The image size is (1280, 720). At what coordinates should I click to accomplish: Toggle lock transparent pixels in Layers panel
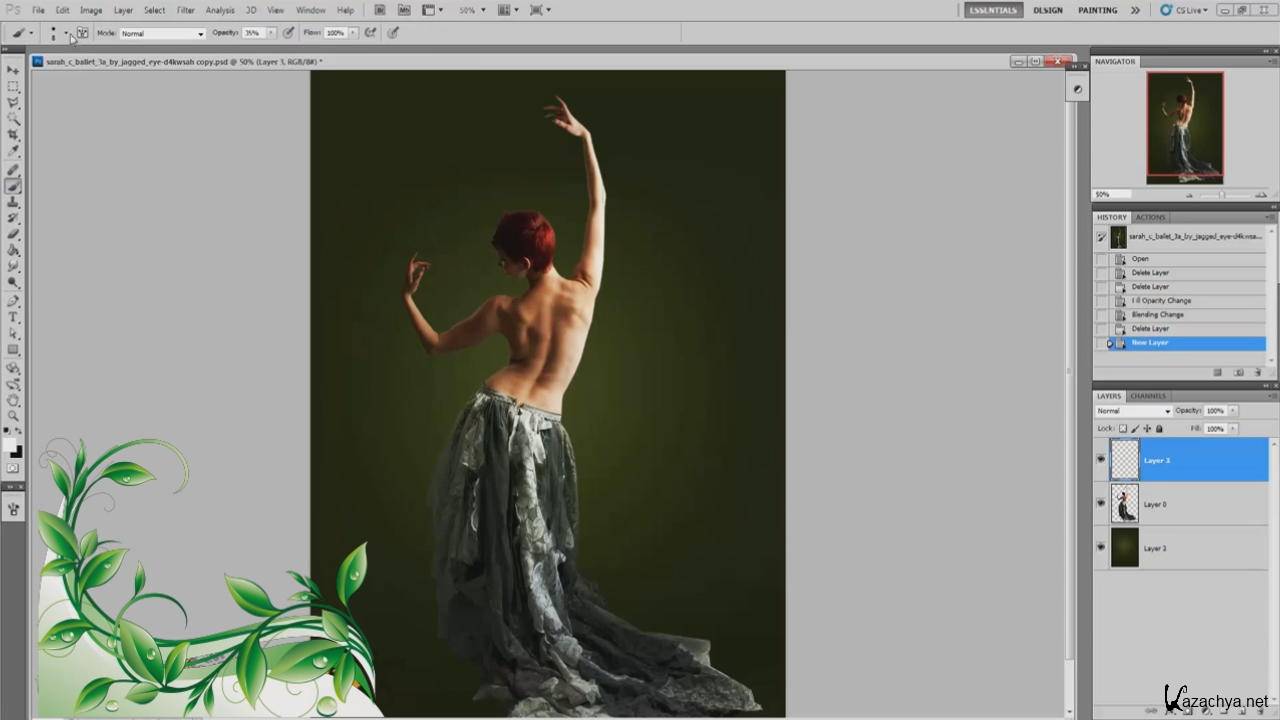[x=1123, y=428]
